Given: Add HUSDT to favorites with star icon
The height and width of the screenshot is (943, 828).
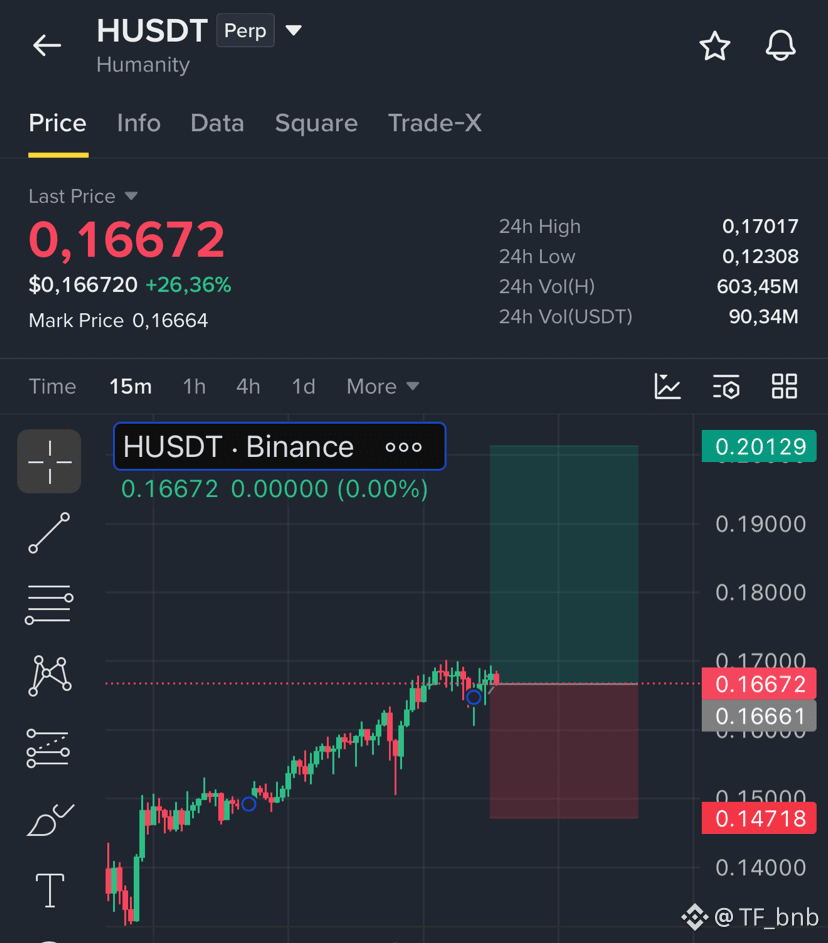Looking at the screenshot, I should tap(714, 46).
